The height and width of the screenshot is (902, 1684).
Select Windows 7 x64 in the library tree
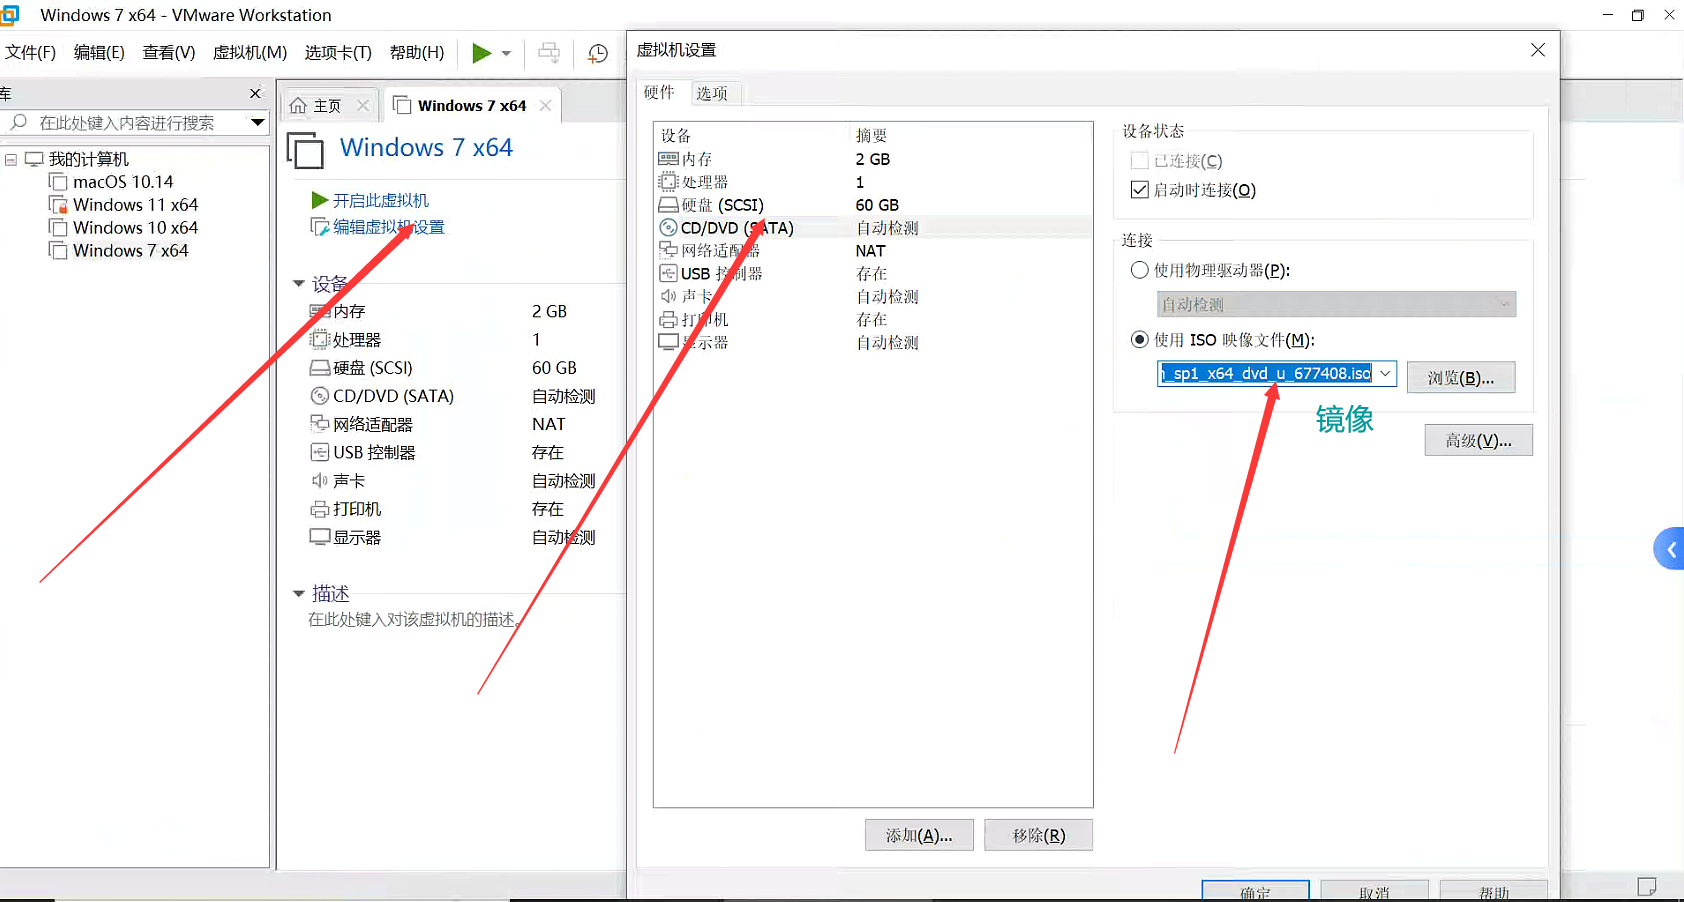pos(130,251)
